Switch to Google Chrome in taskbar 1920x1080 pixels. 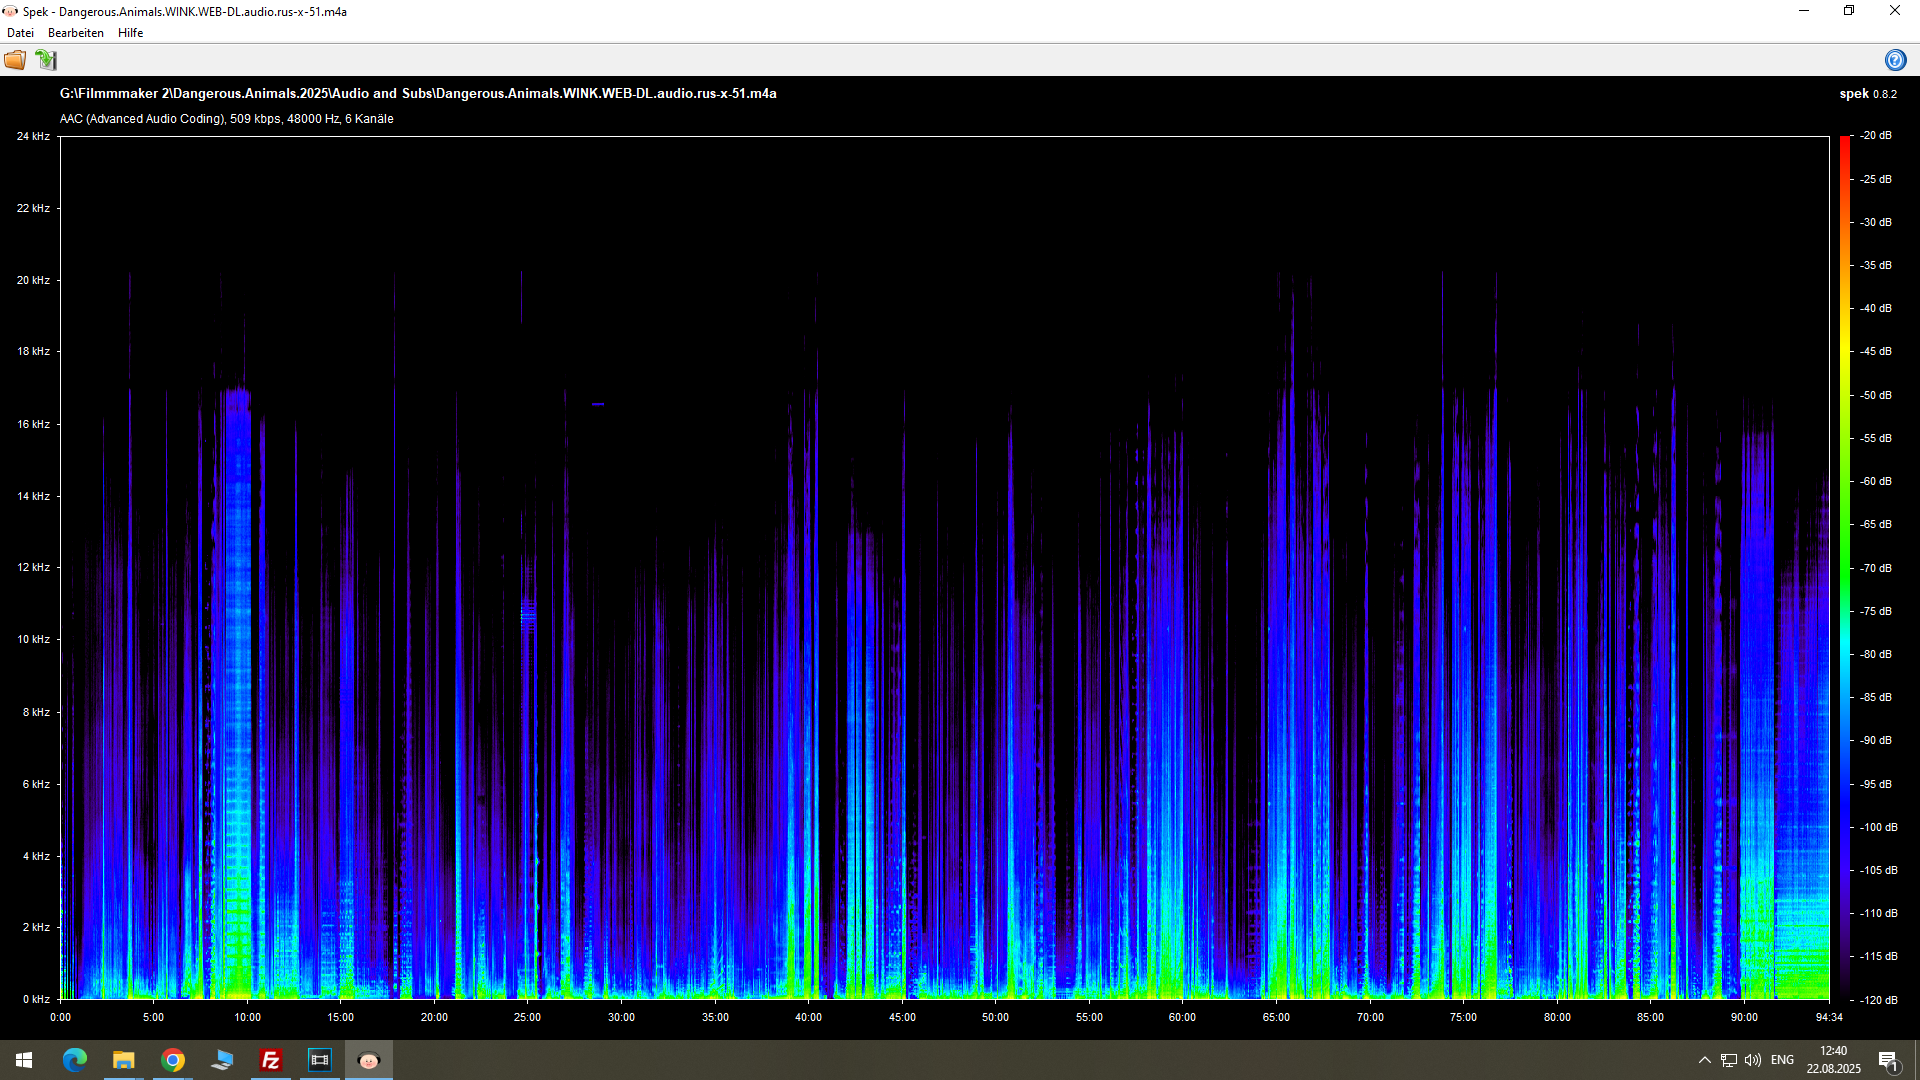click(173, 1060)
